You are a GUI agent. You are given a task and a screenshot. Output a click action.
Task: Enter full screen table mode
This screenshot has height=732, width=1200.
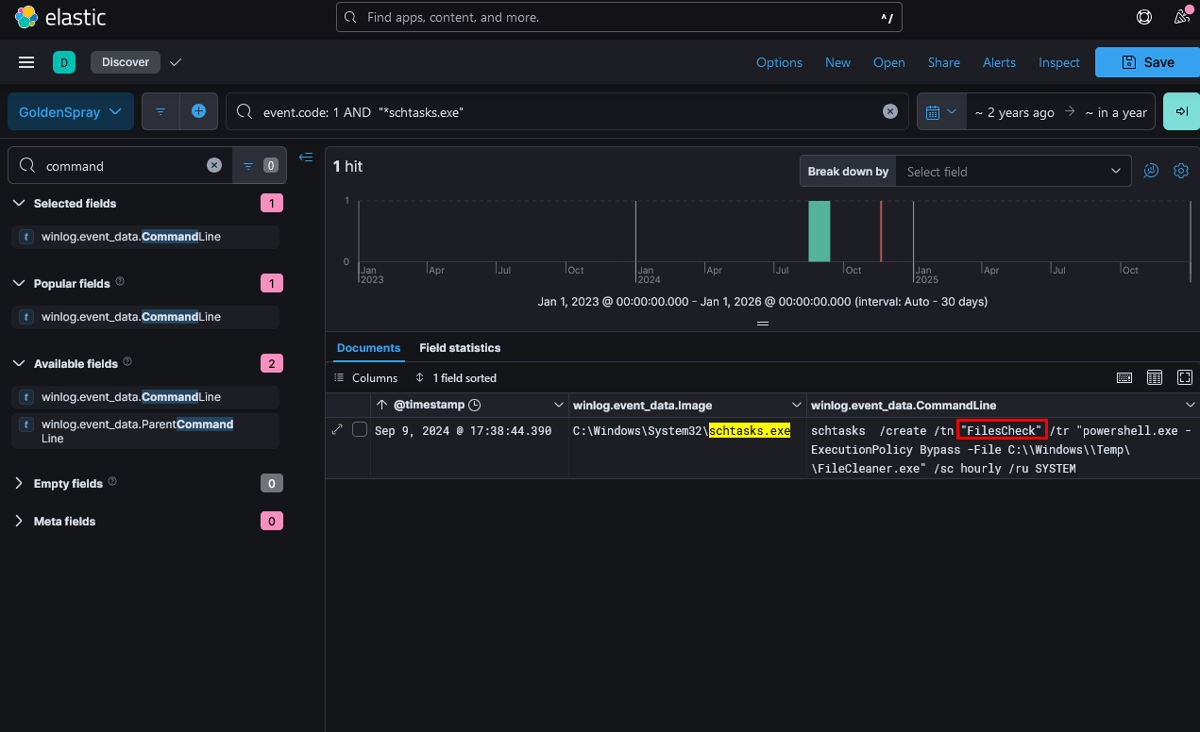coord(1185,377)
